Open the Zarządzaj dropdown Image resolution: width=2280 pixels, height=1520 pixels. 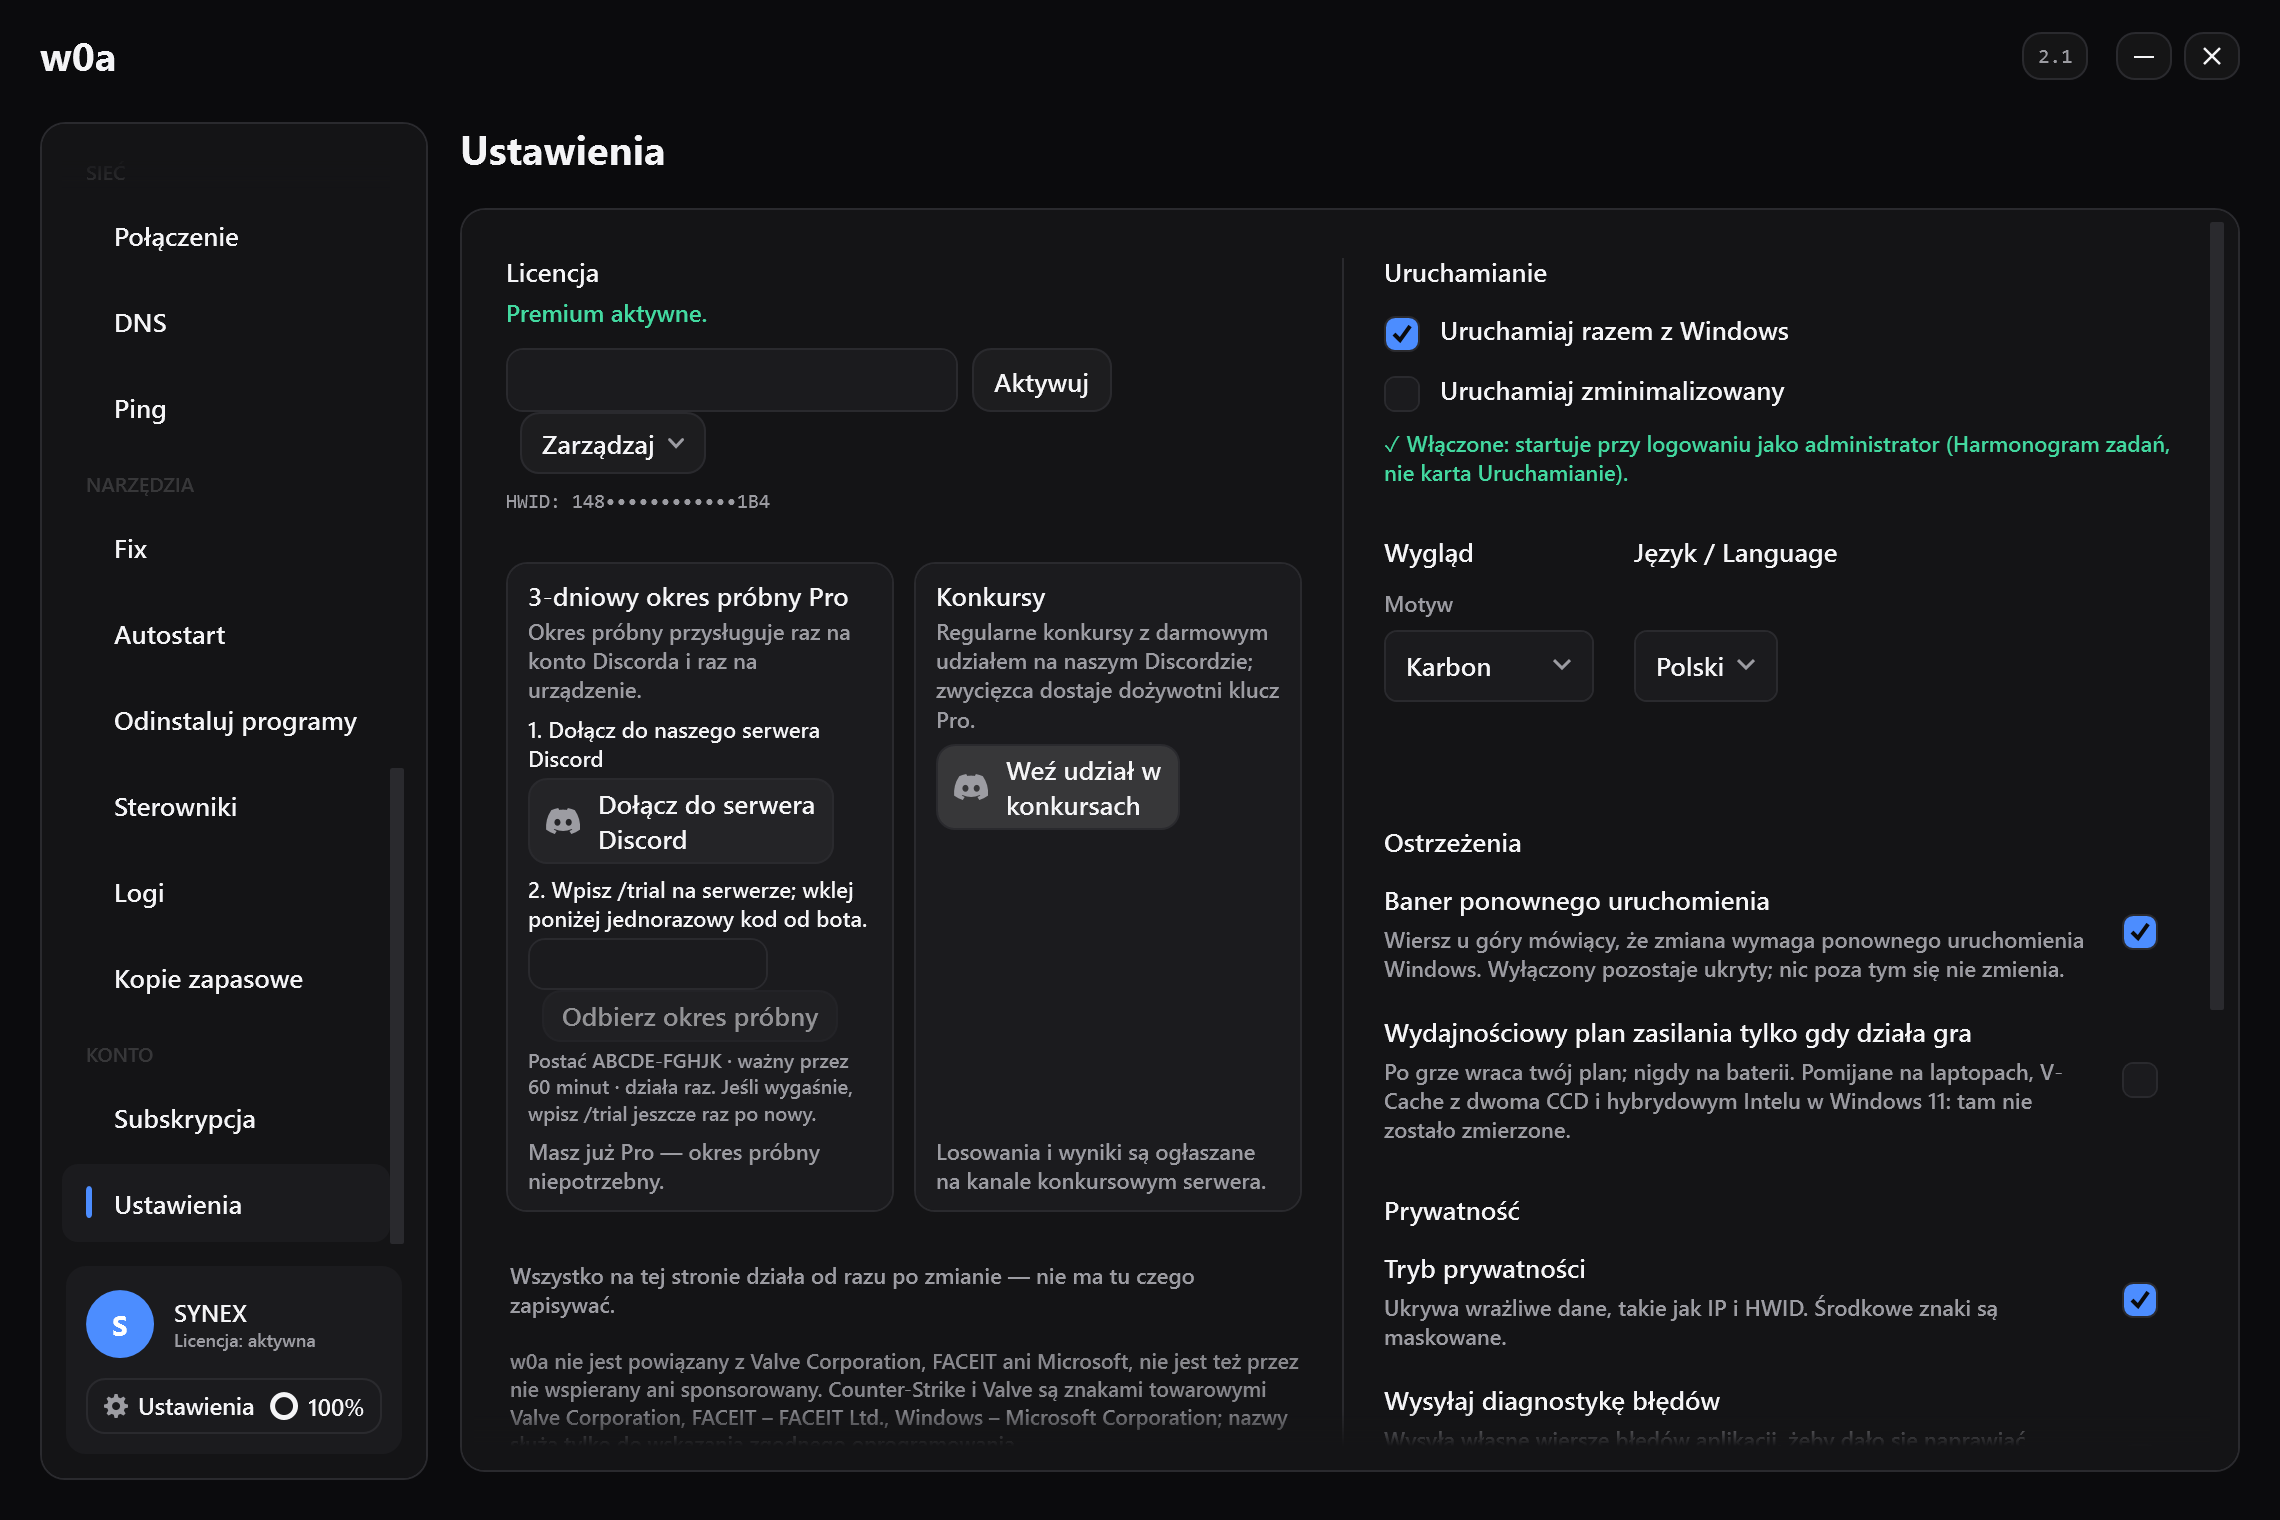[x=613, y=444]
